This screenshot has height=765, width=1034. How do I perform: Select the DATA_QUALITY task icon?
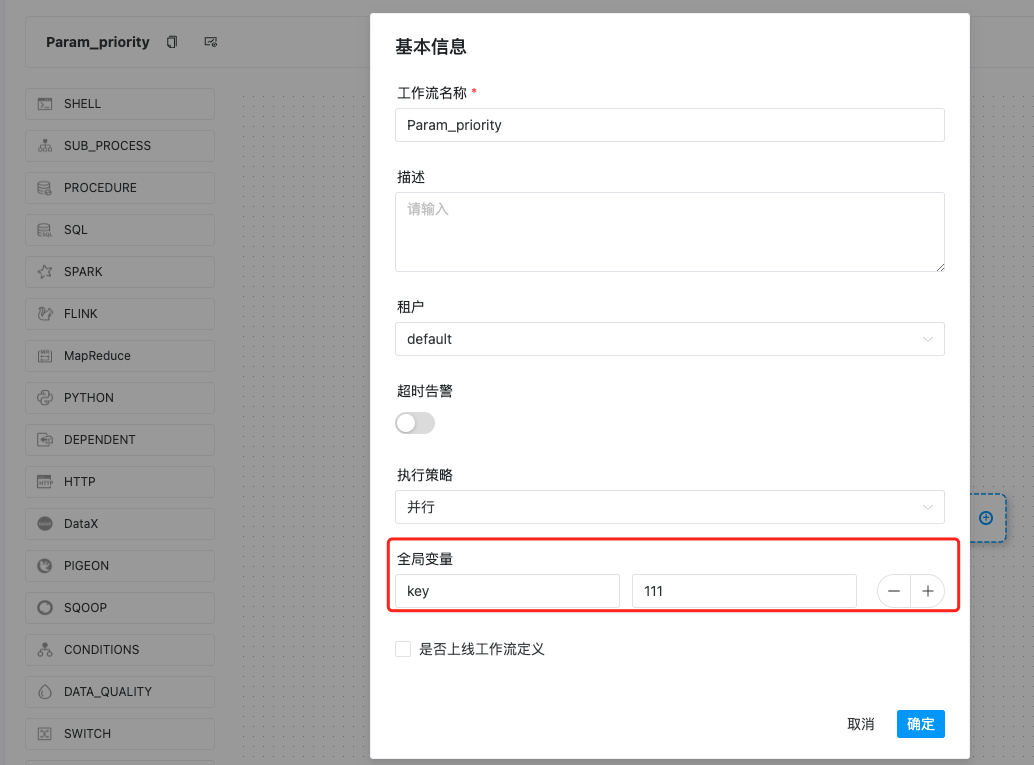tap(45, 692)
